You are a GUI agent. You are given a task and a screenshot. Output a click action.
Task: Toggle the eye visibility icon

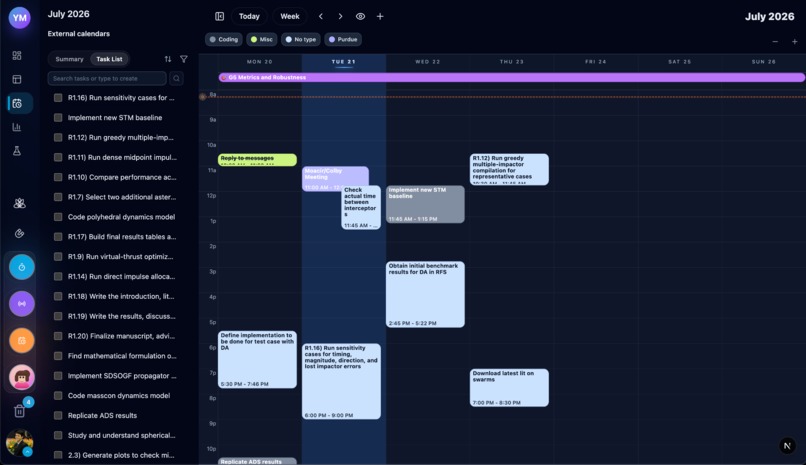(x=360, y=16)
